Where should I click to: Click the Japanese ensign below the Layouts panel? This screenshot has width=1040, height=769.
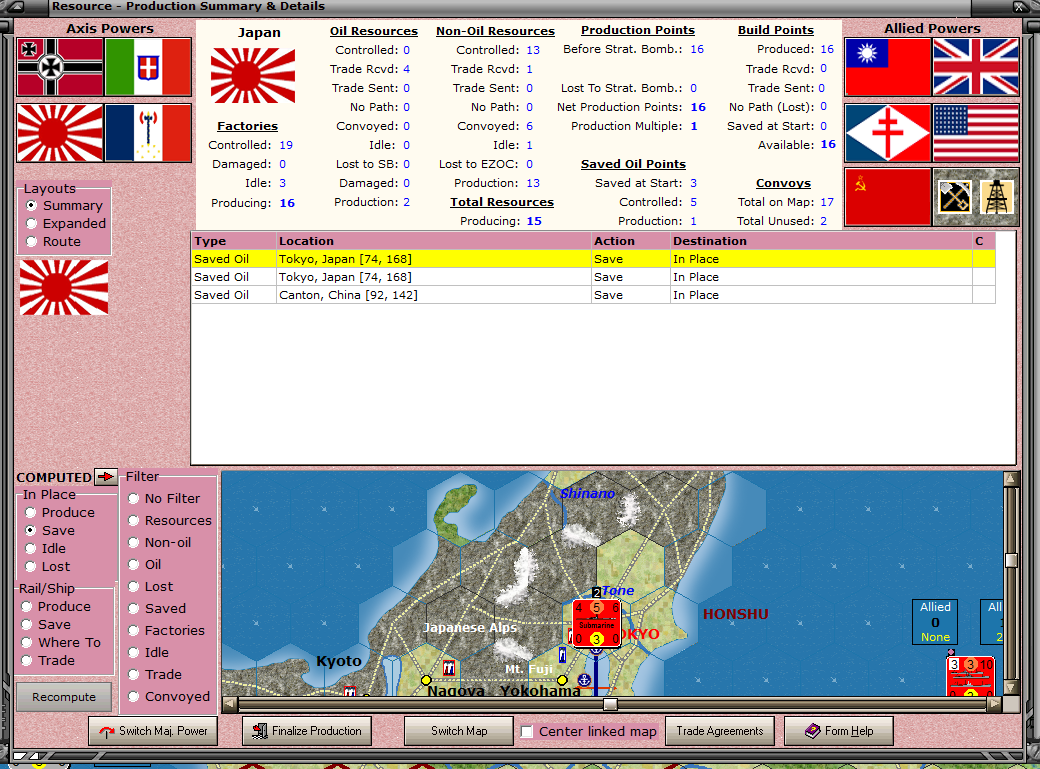pyautogui.click(x=63, y=286)
